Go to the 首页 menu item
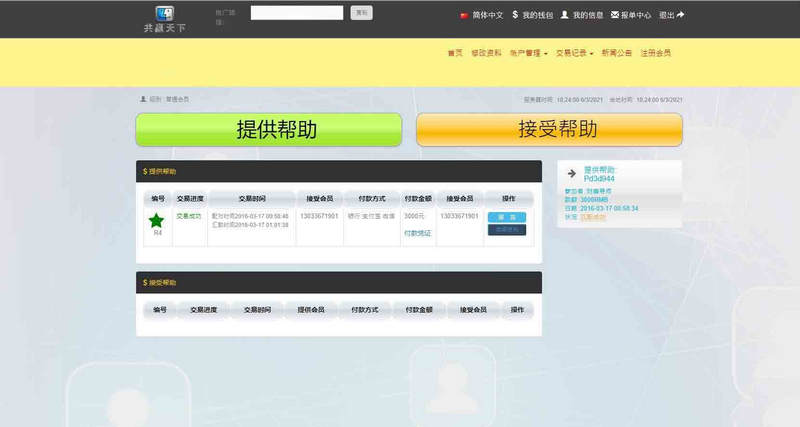The width and height of the screenshot is (800, 427). [x=455, y=53]
